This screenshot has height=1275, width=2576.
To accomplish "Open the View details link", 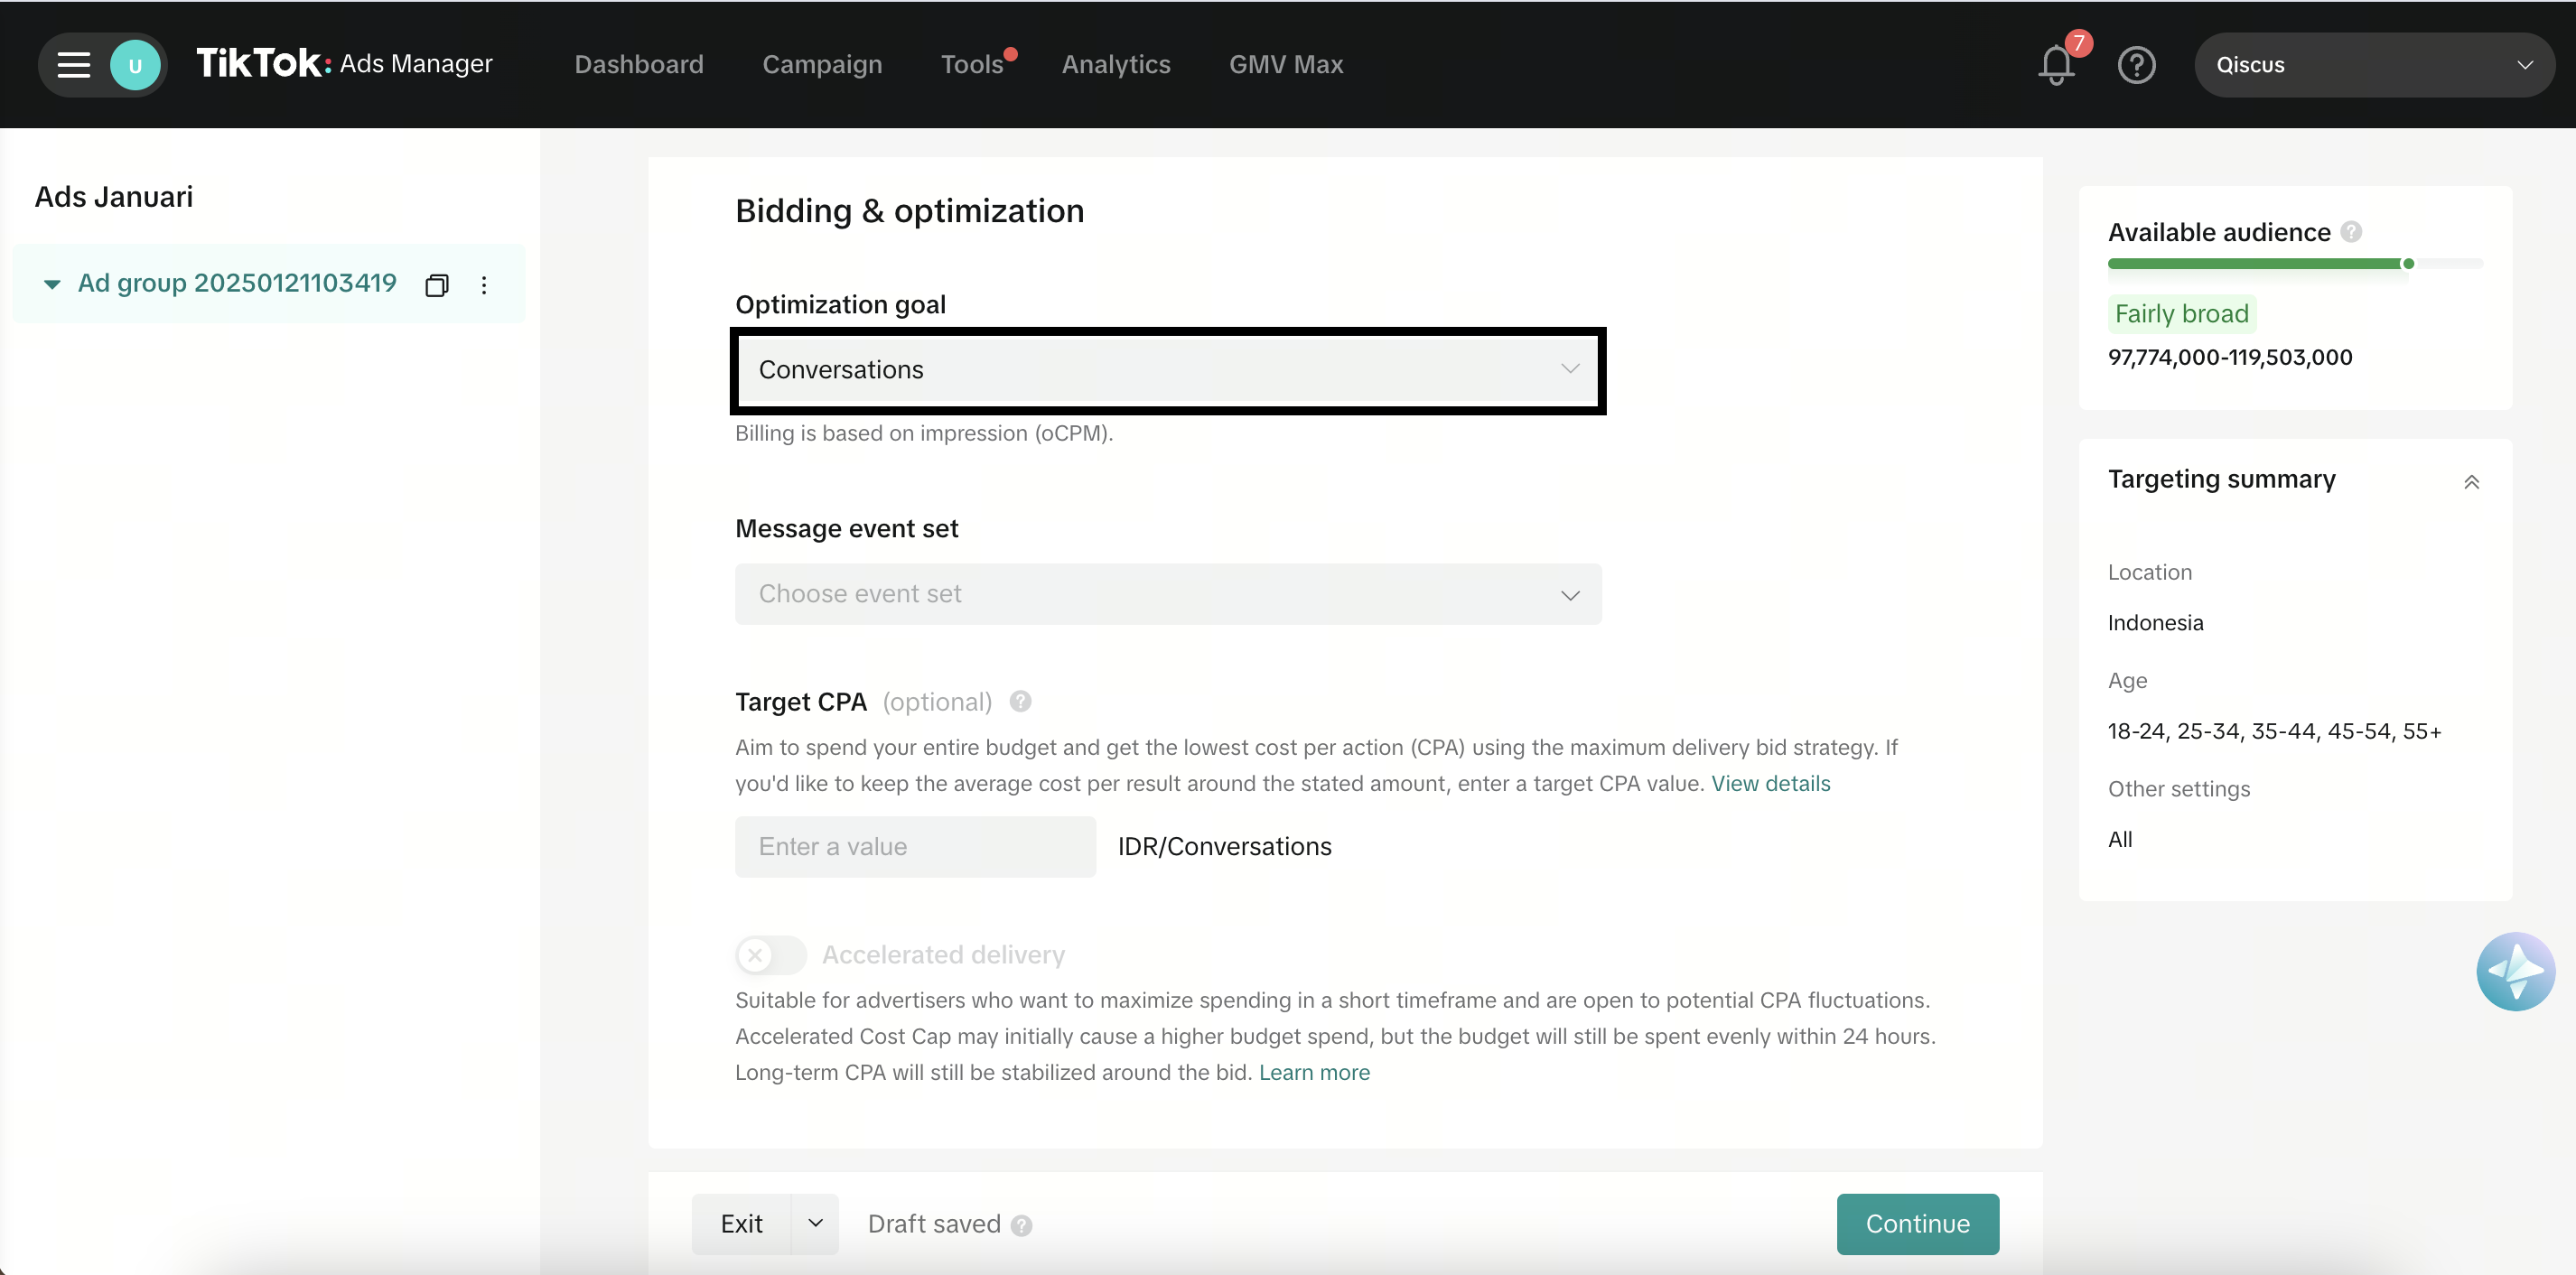I will (x=1770, y=783).
